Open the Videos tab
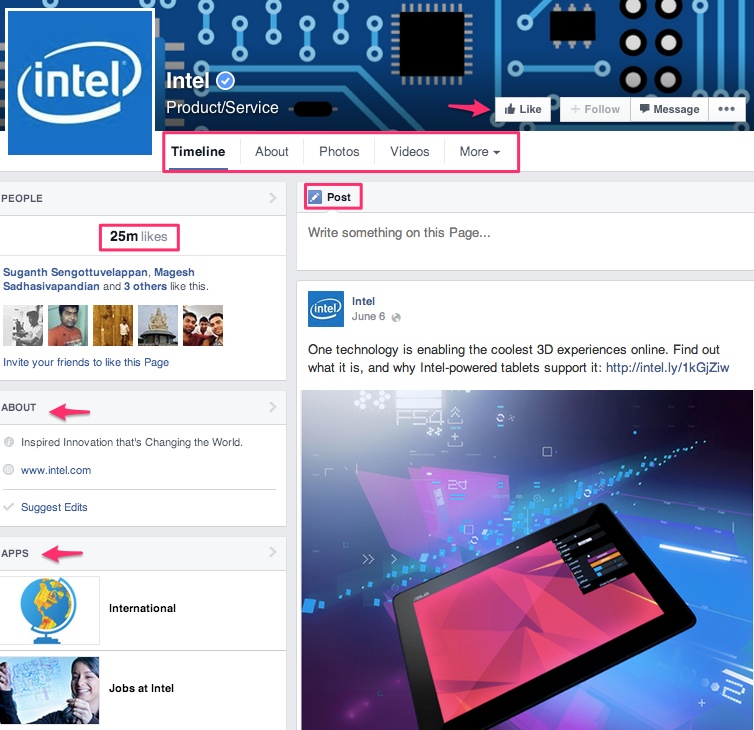This screenshot has height=730, width=754. coord(410,151)
